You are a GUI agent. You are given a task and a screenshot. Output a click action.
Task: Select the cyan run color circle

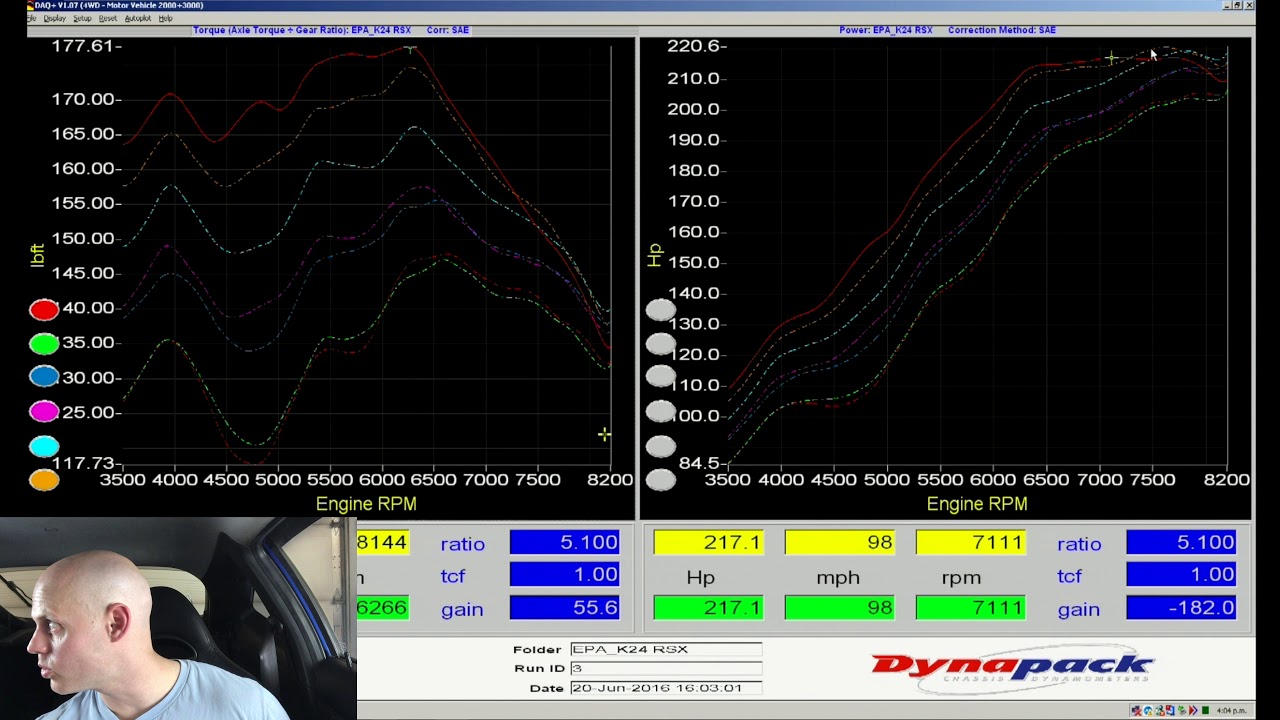44,447
